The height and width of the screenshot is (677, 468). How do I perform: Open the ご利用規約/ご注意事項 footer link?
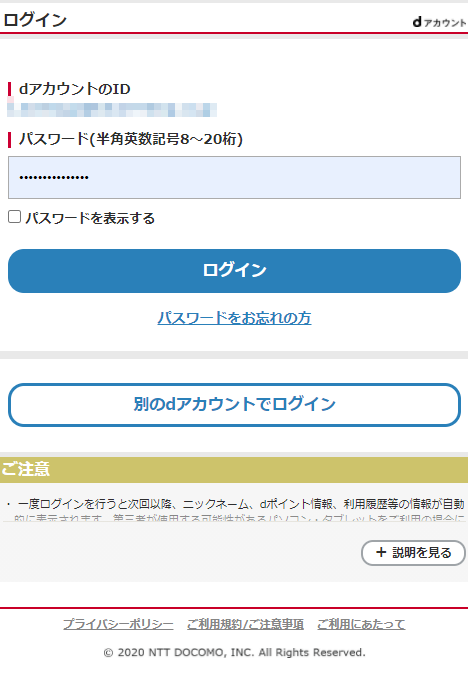(x=245, y=624)
